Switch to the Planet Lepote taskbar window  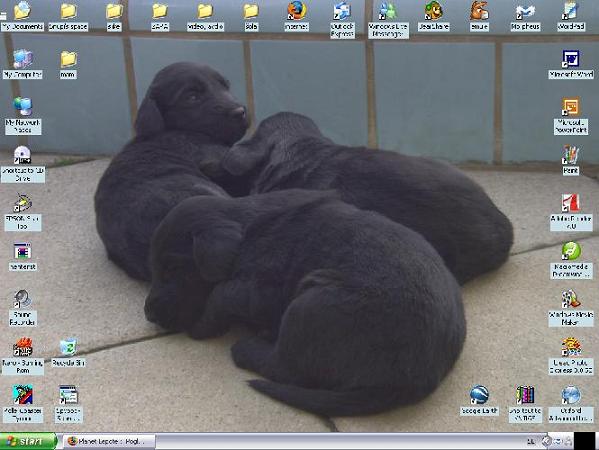(108, 442)
